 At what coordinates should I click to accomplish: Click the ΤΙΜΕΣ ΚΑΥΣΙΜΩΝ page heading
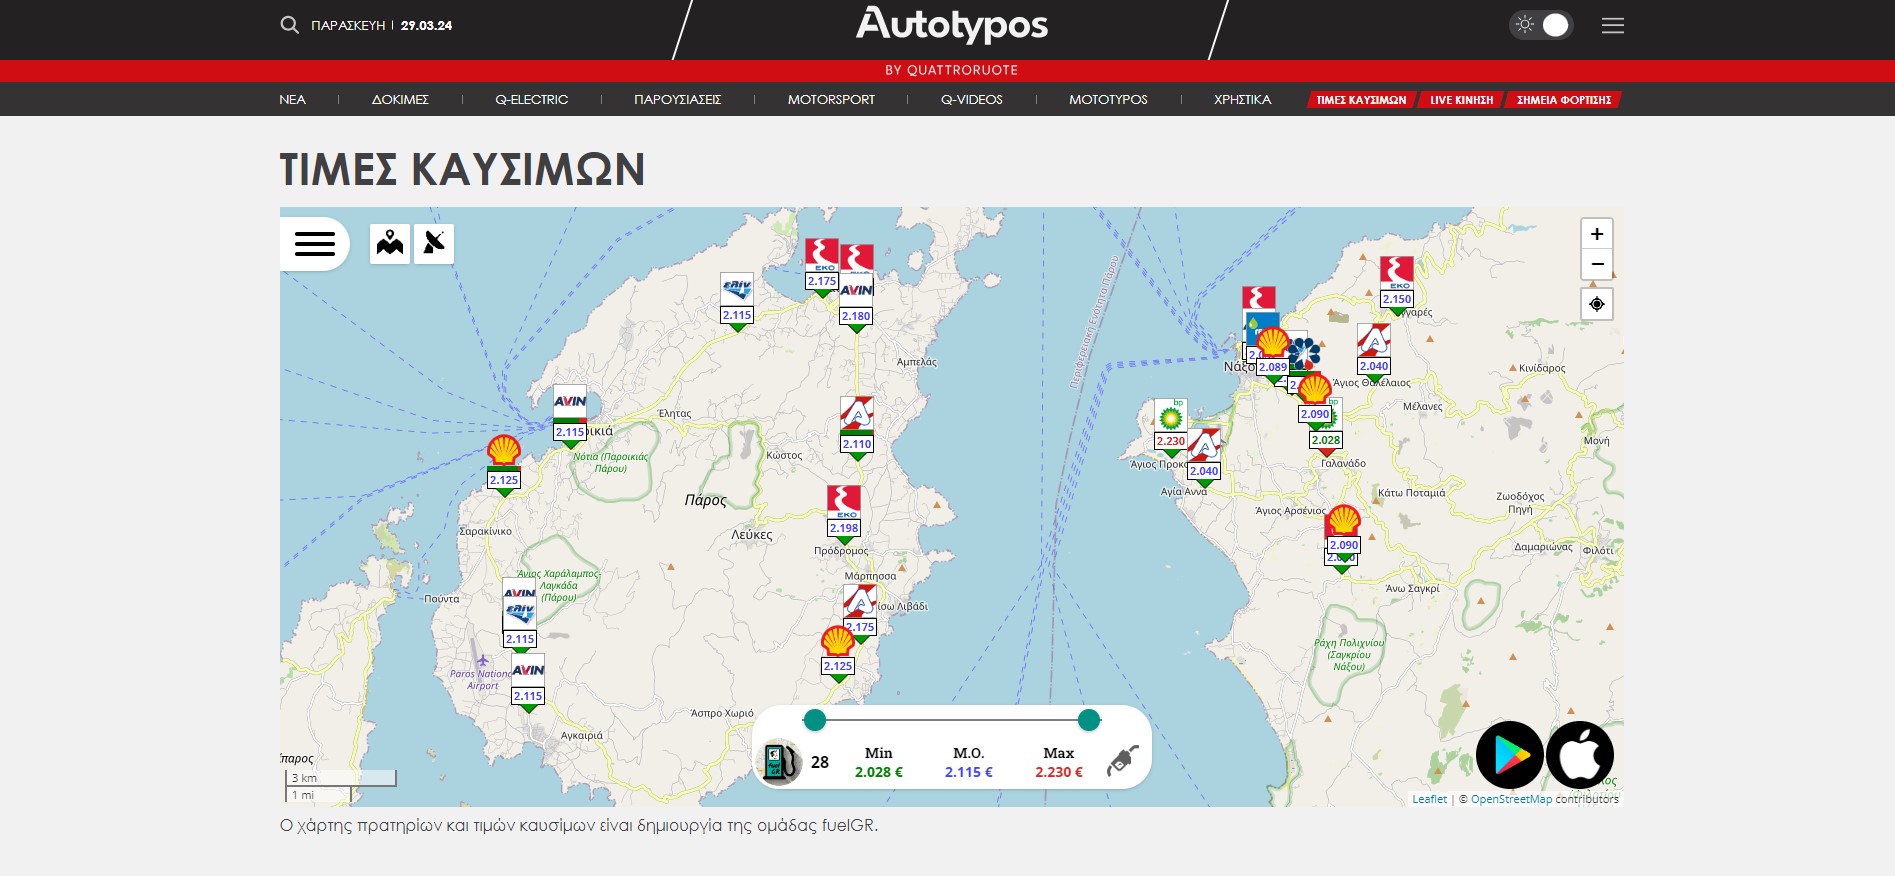point(462,169)
